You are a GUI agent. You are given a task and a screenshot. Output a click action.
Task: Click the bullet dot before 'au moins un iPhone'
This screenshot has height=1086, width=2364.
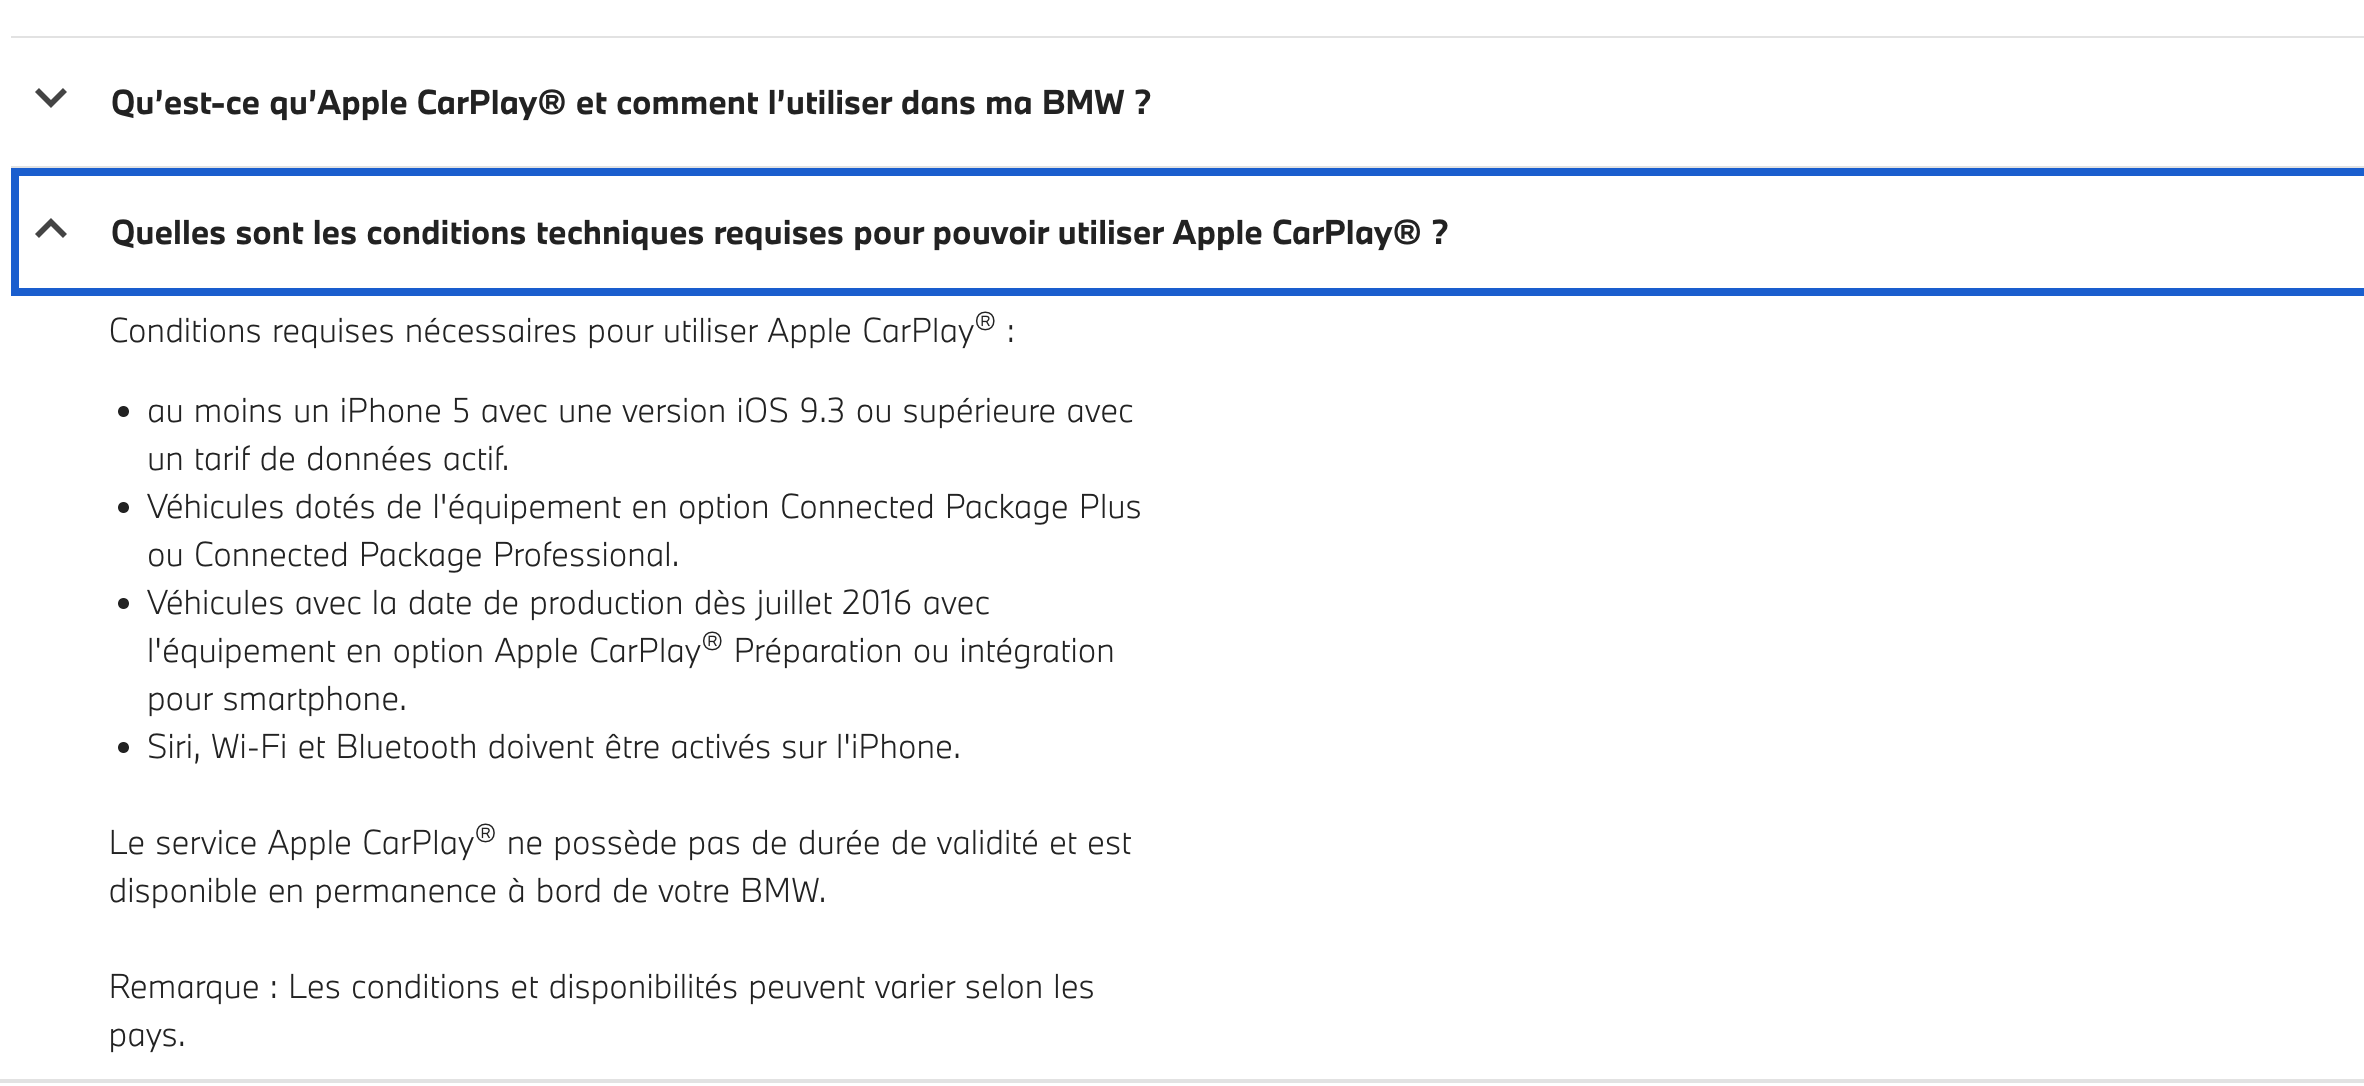(x=124, y=412)
